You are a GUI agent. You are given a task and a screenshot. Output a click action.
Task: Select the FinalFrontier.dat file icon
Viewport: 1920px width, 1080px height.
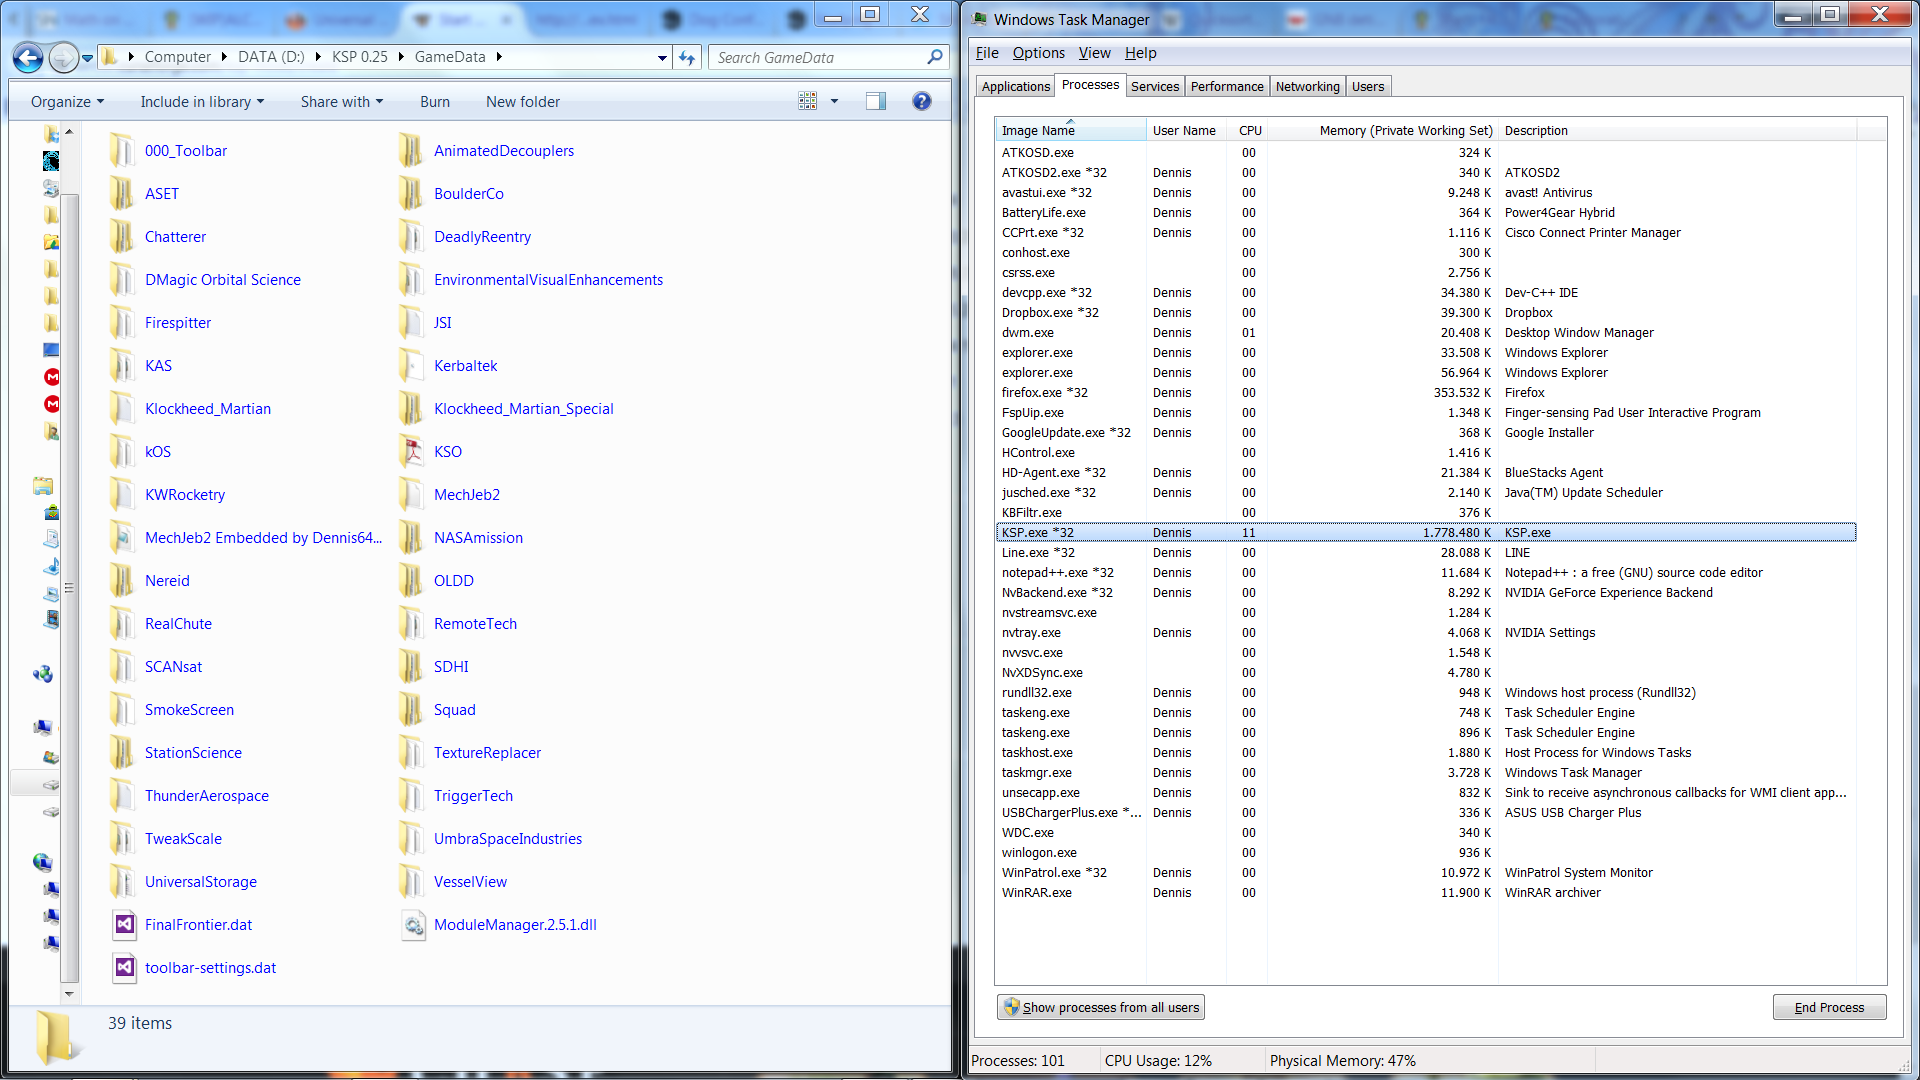tap(125, 925)
